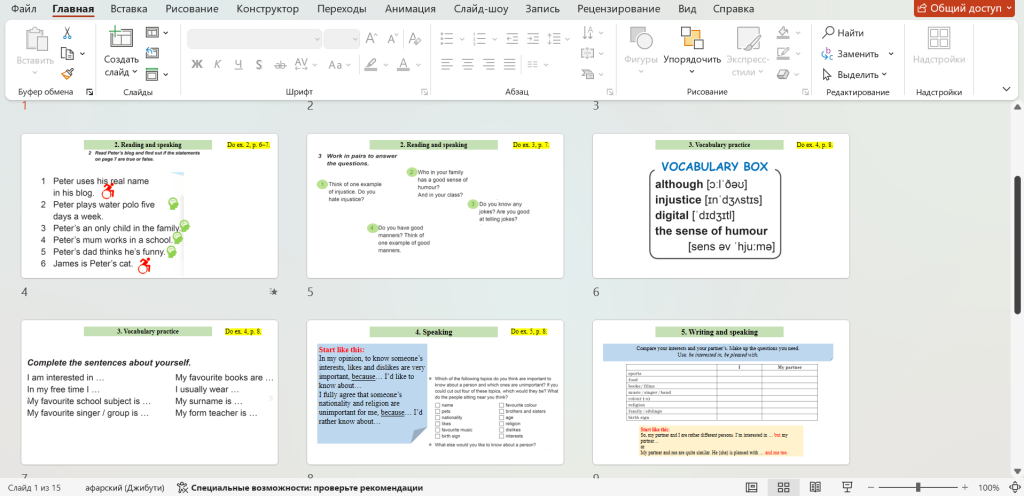
Task: Toggle strikethrough formatting
Action: pyautogui.click(x=280, y=65)
